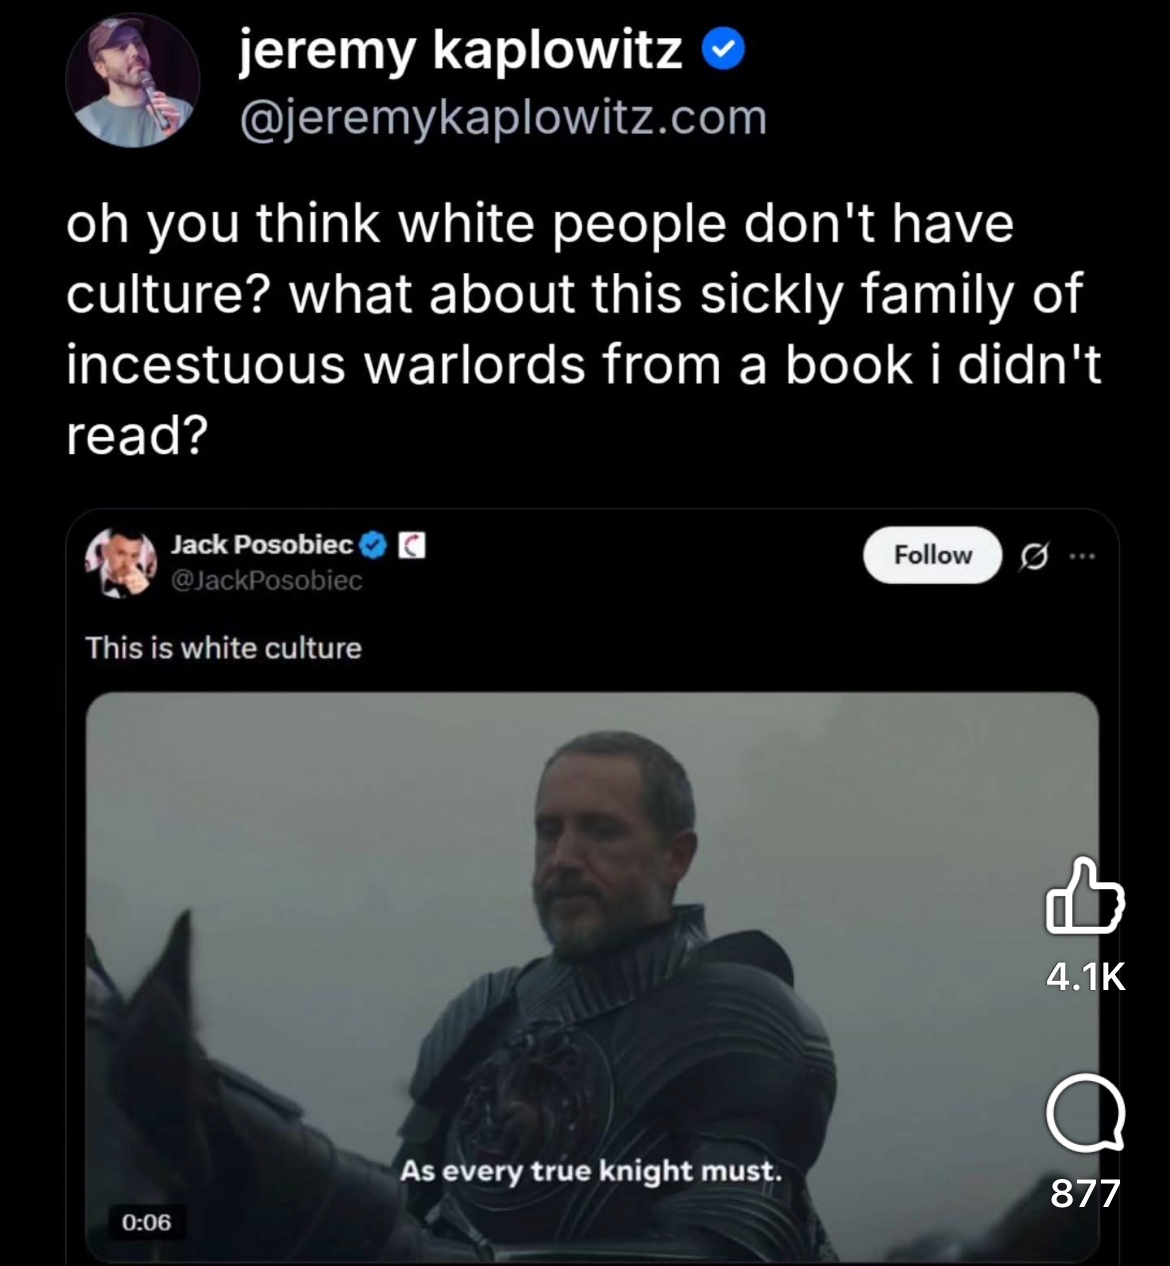The width and height of the screenshot is (1170, 1266).
Task: Click the Jack Posobiec display name
Action: click(x=262, y=545)
